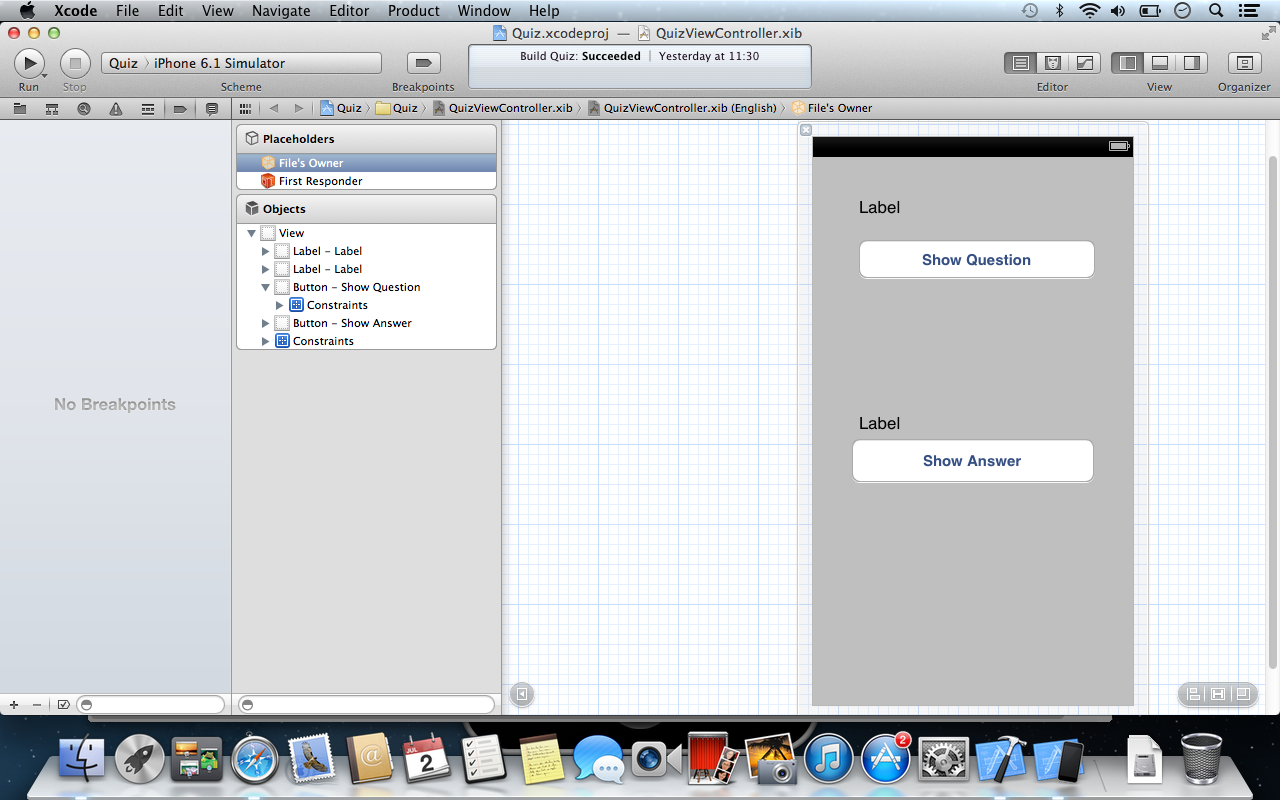Screen dimensions: 1280x800
Task: Select First Responder placeholder
Action: [366, 181]
